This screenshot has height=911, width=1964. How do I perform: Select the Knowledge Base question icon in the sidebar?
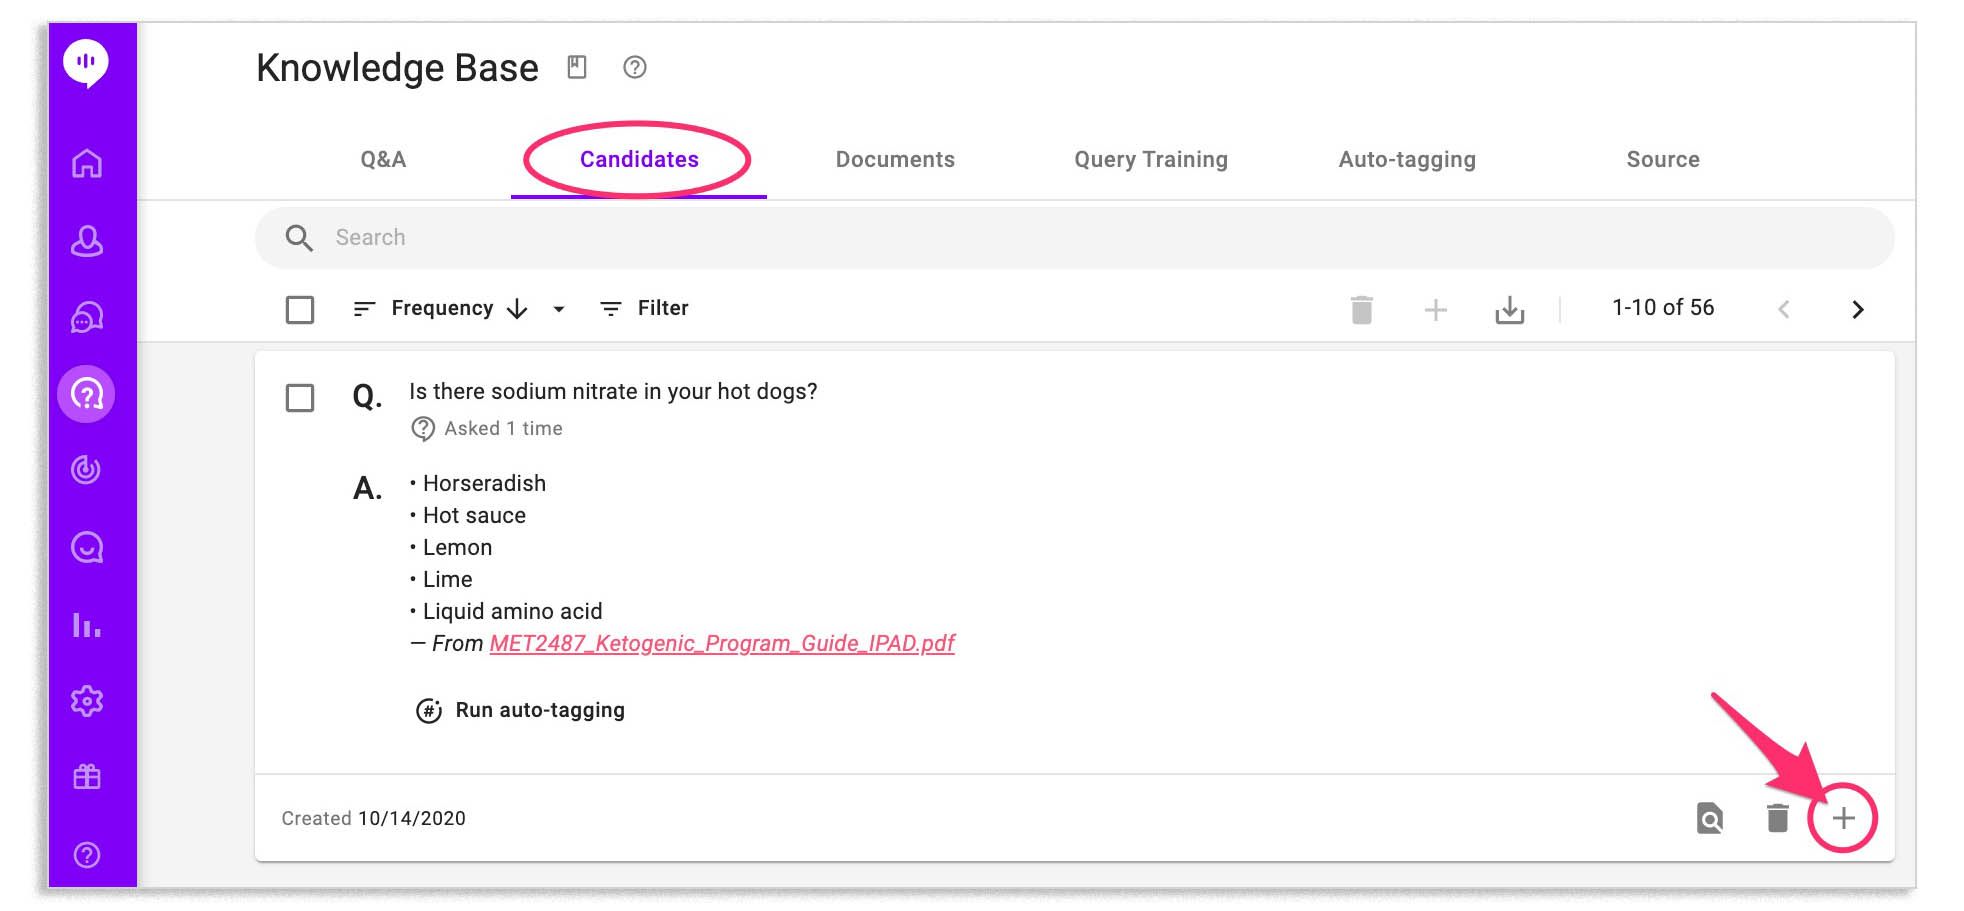[x=87, y=394]
